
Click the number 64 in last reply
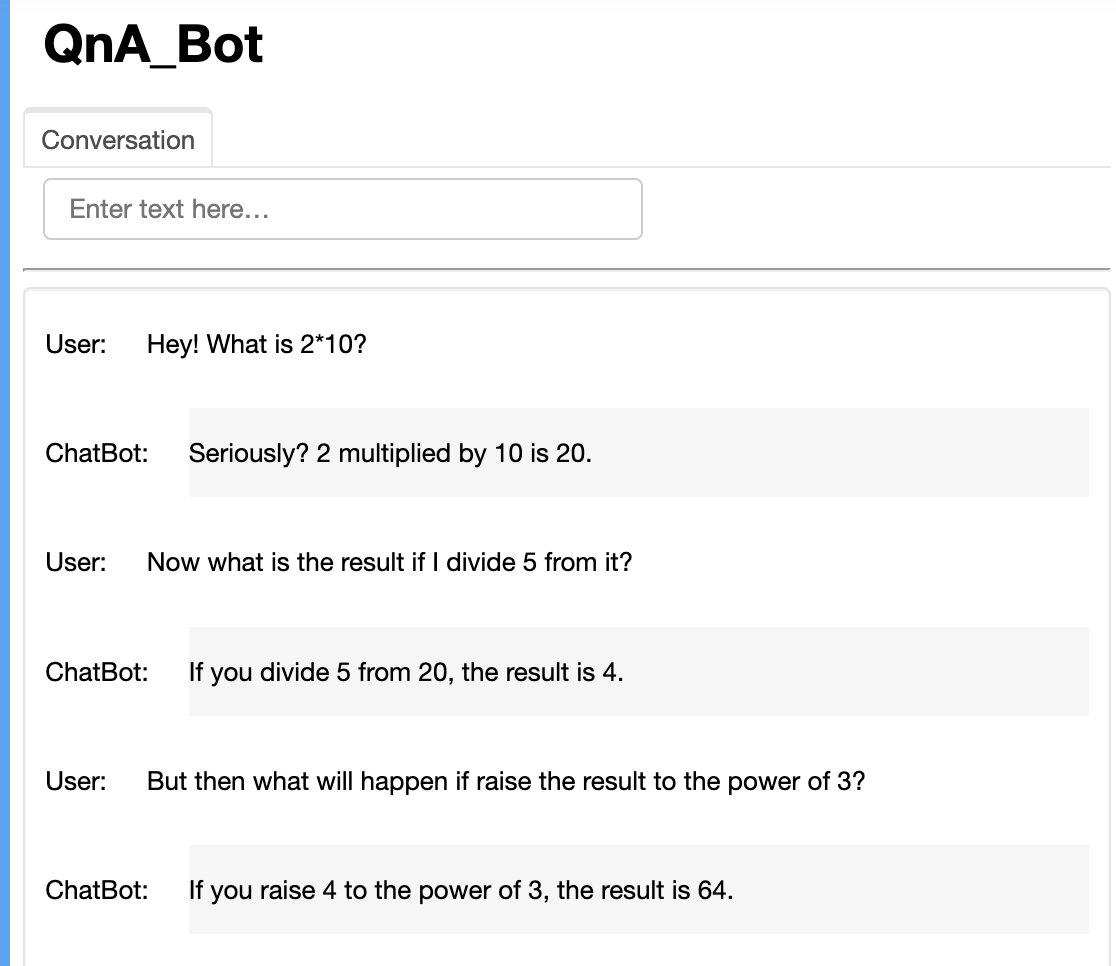(715, 890)
